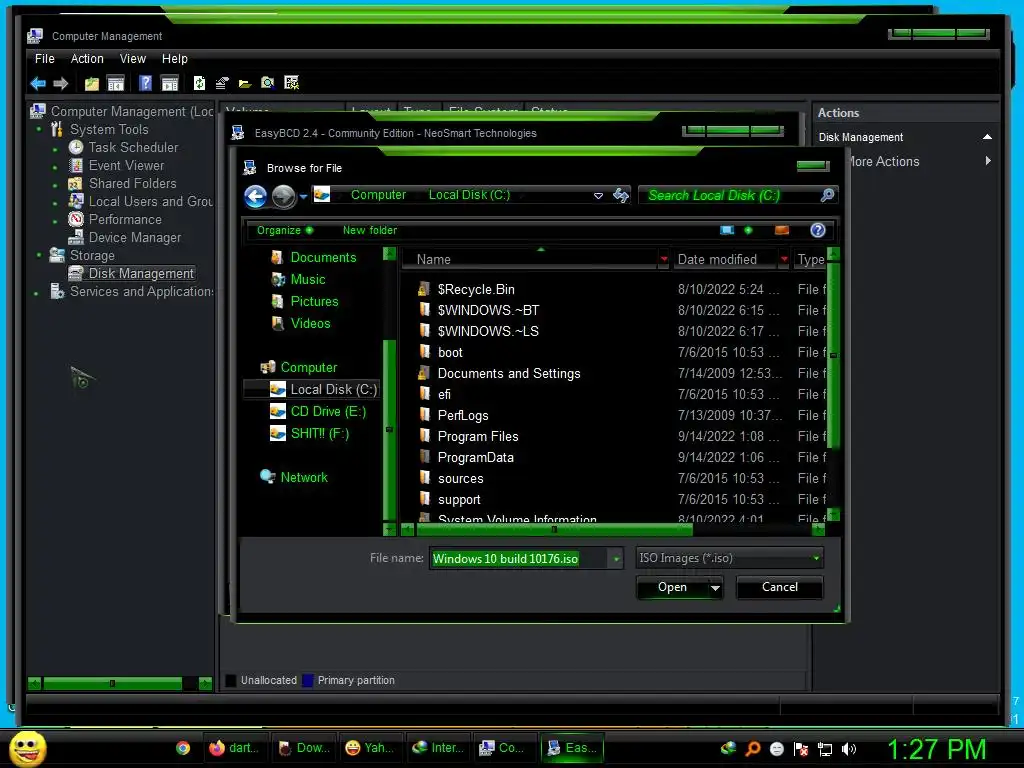Click Documents library in the navigation pane

pyautogui.click(x=323, y=257)
